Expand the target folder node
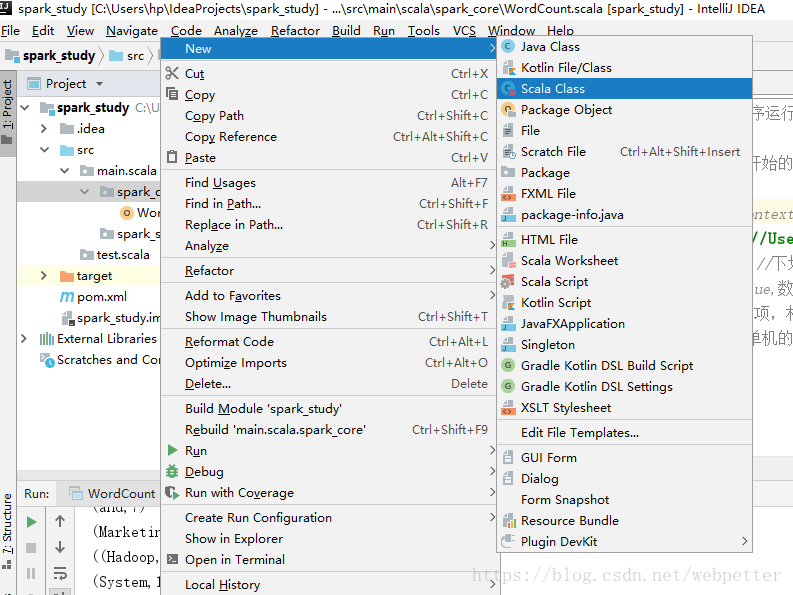Image resolution: width=793 pixels, height=595 pixels. point(44,276)
